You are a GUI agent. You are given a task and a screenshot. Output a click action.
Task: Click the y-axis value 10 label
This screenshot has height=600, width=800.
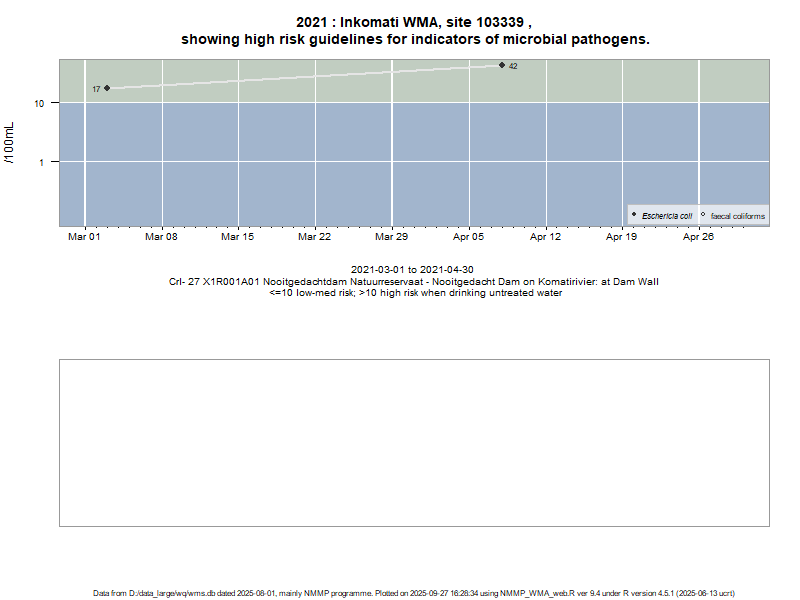40,103
